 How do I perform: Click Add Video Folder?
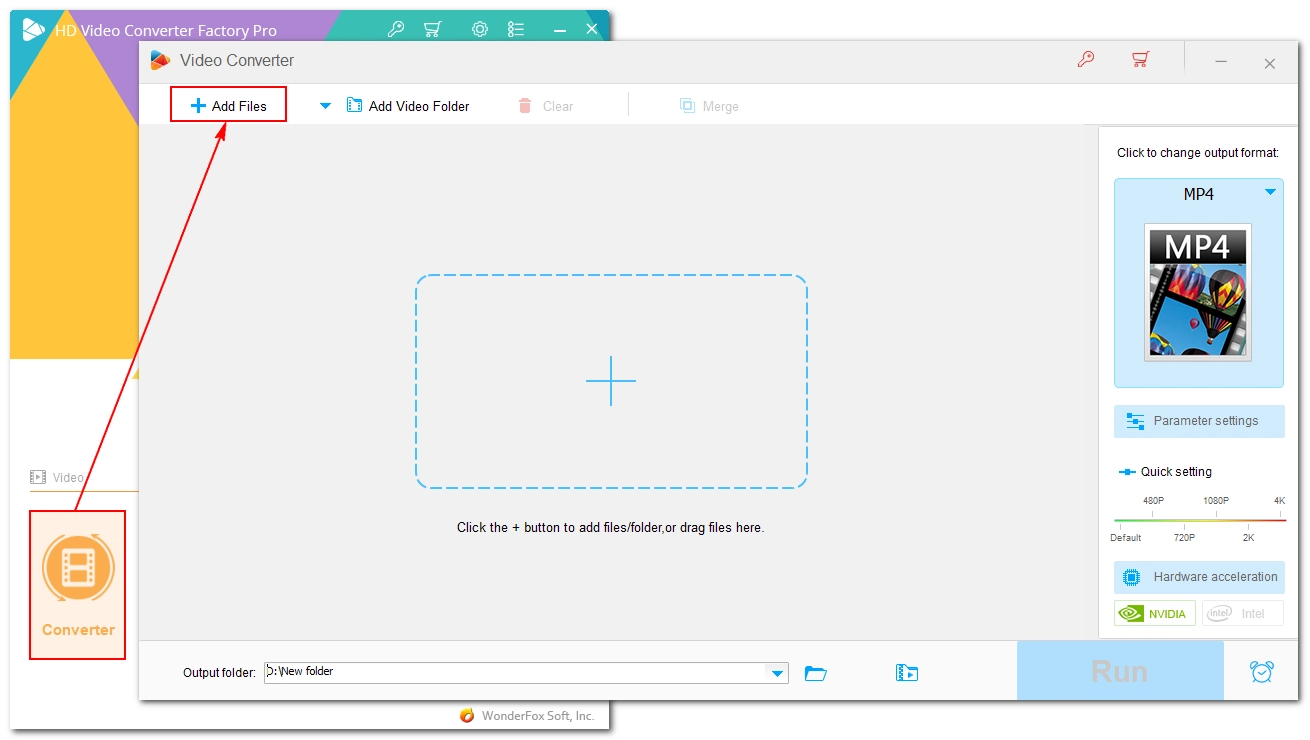(x=408, y=106)
